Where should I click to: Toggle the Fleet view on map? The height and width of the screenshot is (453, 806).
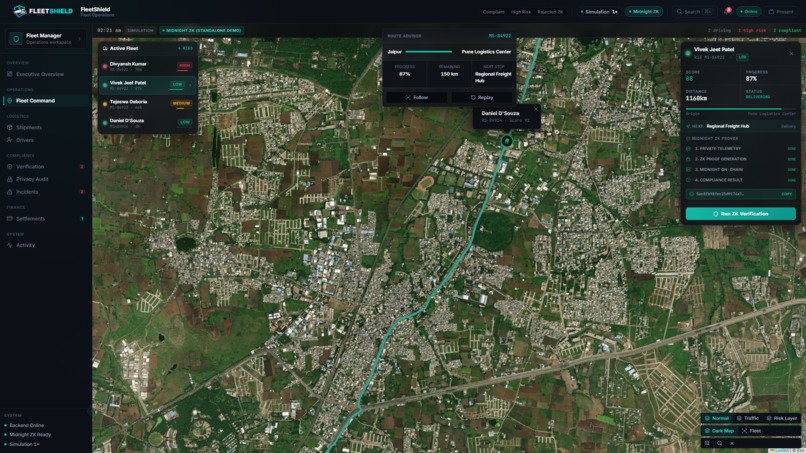click(x=752, y=431)
